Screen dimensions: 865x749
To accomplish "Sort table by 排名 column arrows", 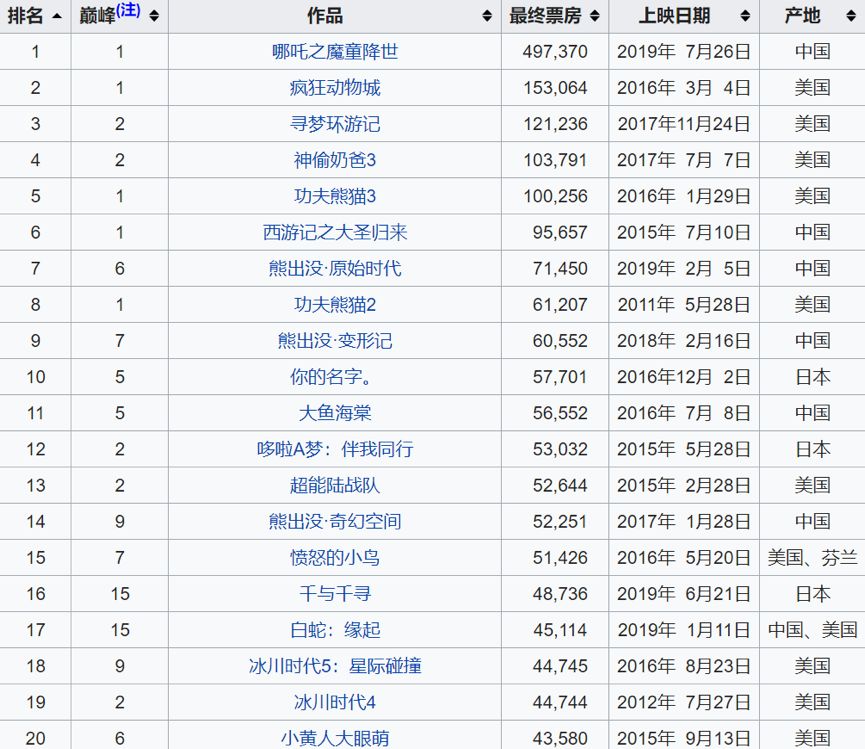I will [x=57, y=16].
